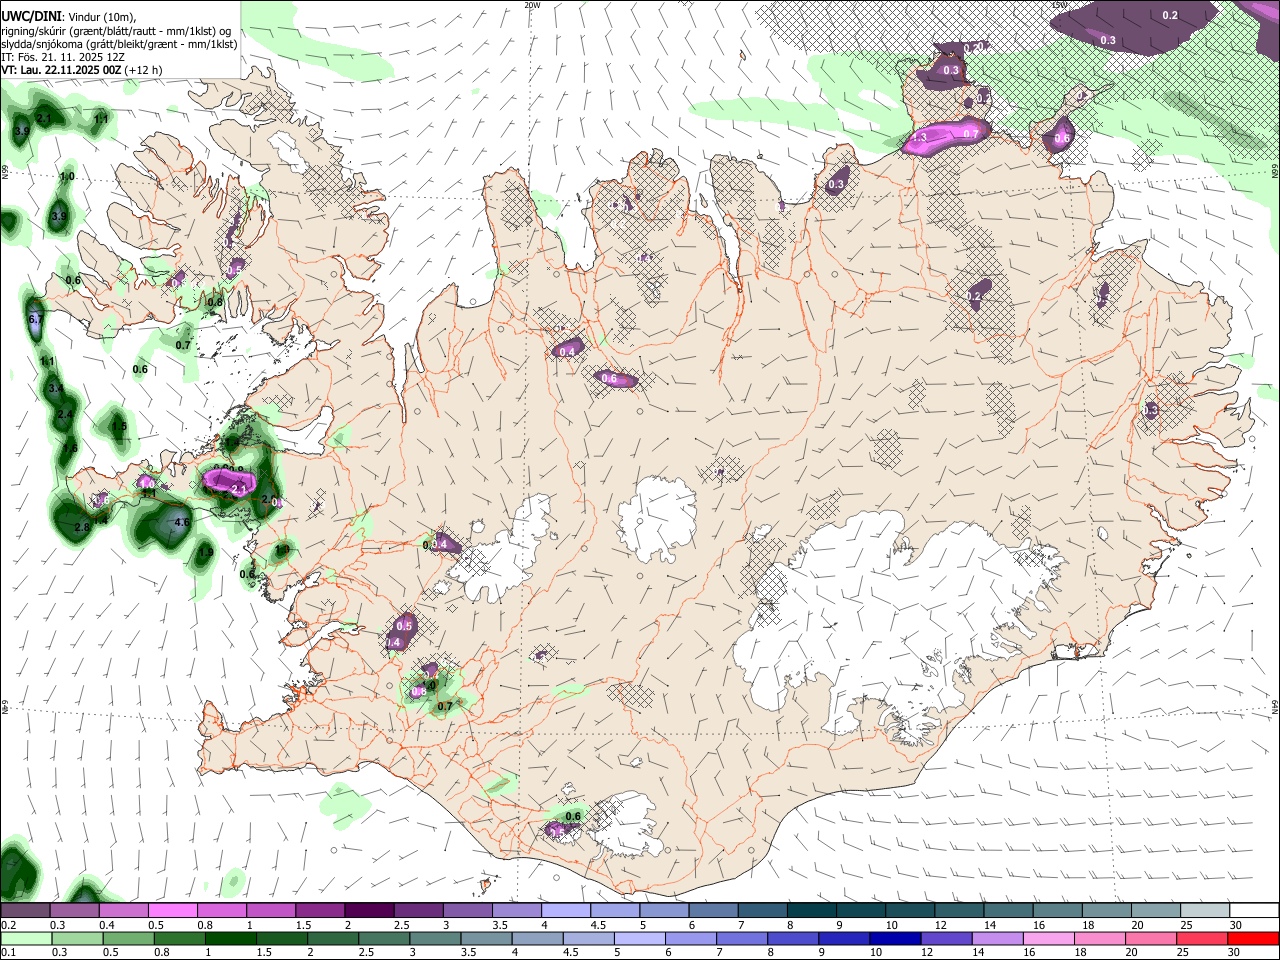Click the '2.4' precipitation value on the map
This screenshot has width=1280, height=960.
tap(66, 414)
